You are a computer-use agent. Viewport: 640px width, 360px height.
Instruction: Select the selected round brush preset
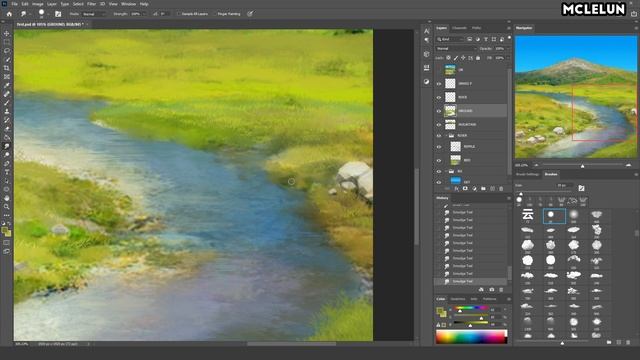pos(554,216)
